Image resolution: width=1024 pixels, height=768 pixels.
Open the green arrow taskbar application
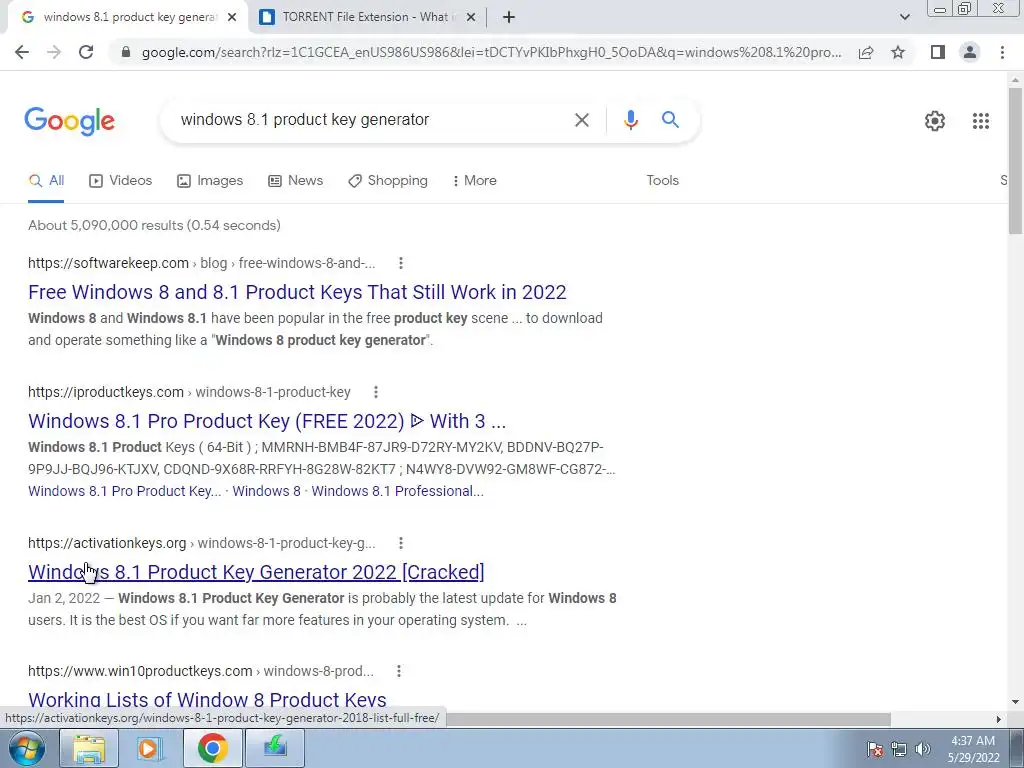tap(274, 748)
